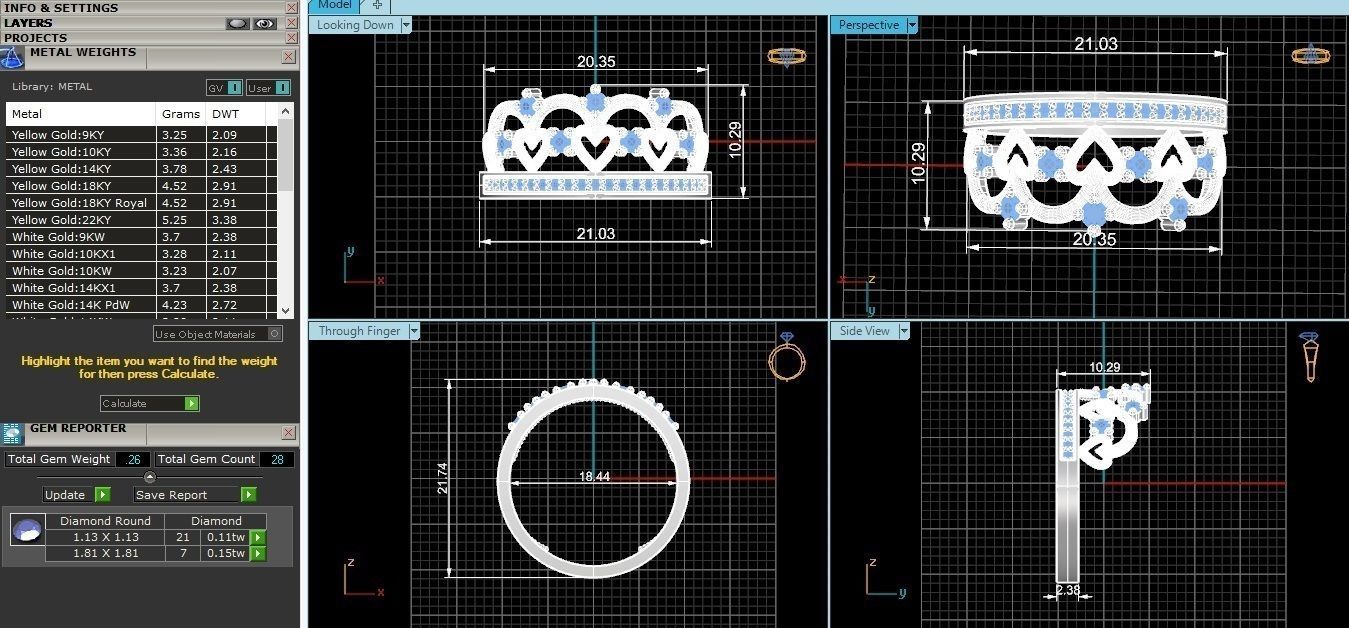The height and width of the screenshot is (628, 1349).
Task: Select the Yellow Gold:14KY row
Action: [x=142, y=168]
